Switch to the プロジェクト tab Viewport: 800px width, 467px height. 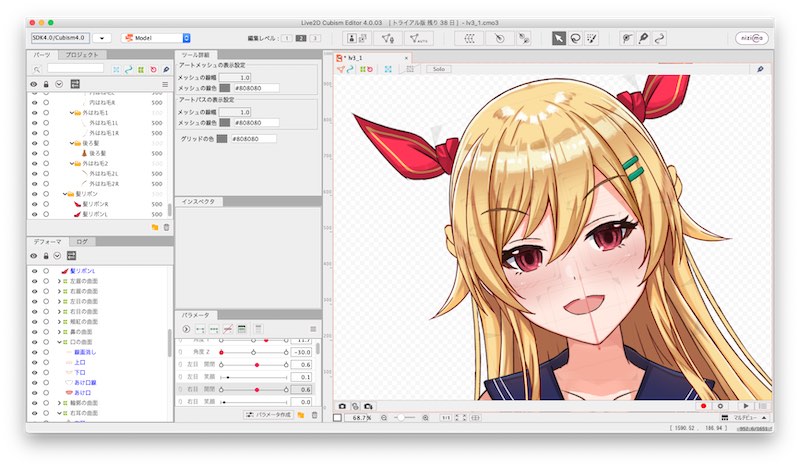click(x=82, y=55)
